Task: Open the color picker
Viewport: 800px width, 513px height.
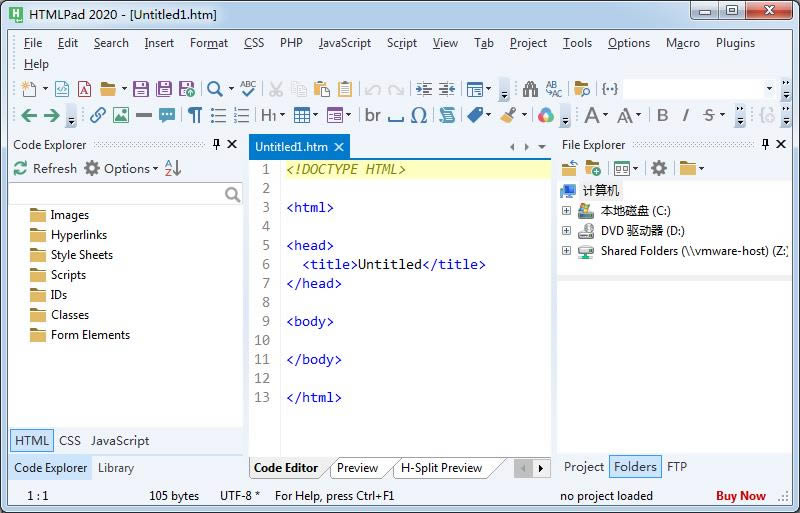Action: (545, 115)
